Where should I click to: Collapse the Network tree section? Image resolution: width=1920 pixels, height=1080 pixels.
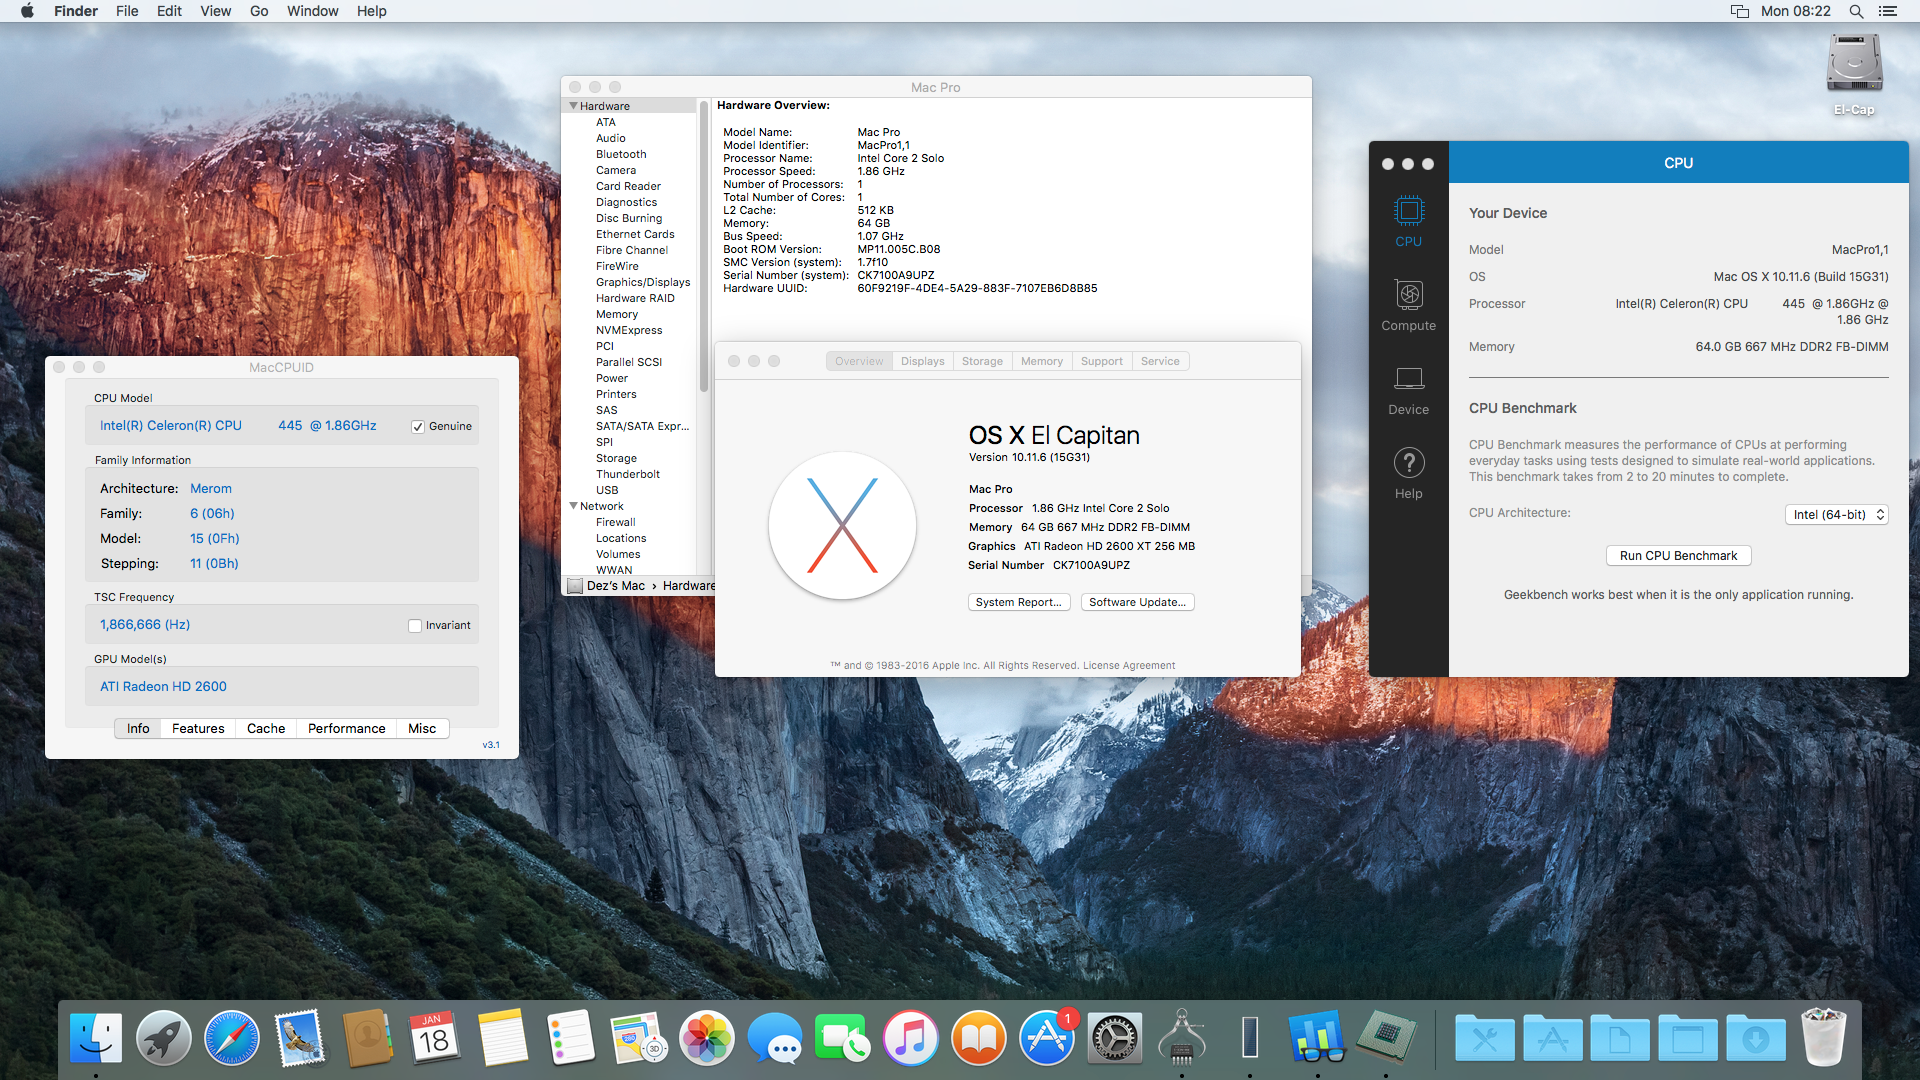pyautogui.click(x=574, y=506)
